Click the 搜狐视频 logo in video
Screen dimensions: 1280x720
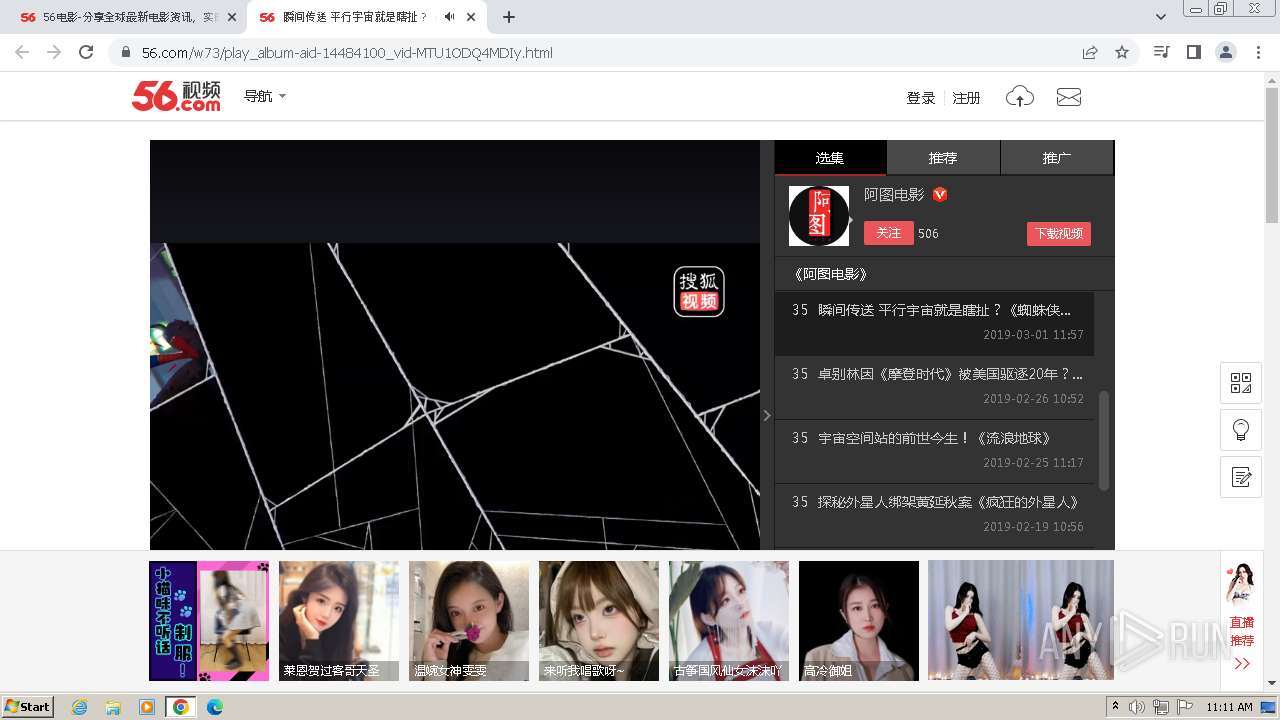[699, 291]
